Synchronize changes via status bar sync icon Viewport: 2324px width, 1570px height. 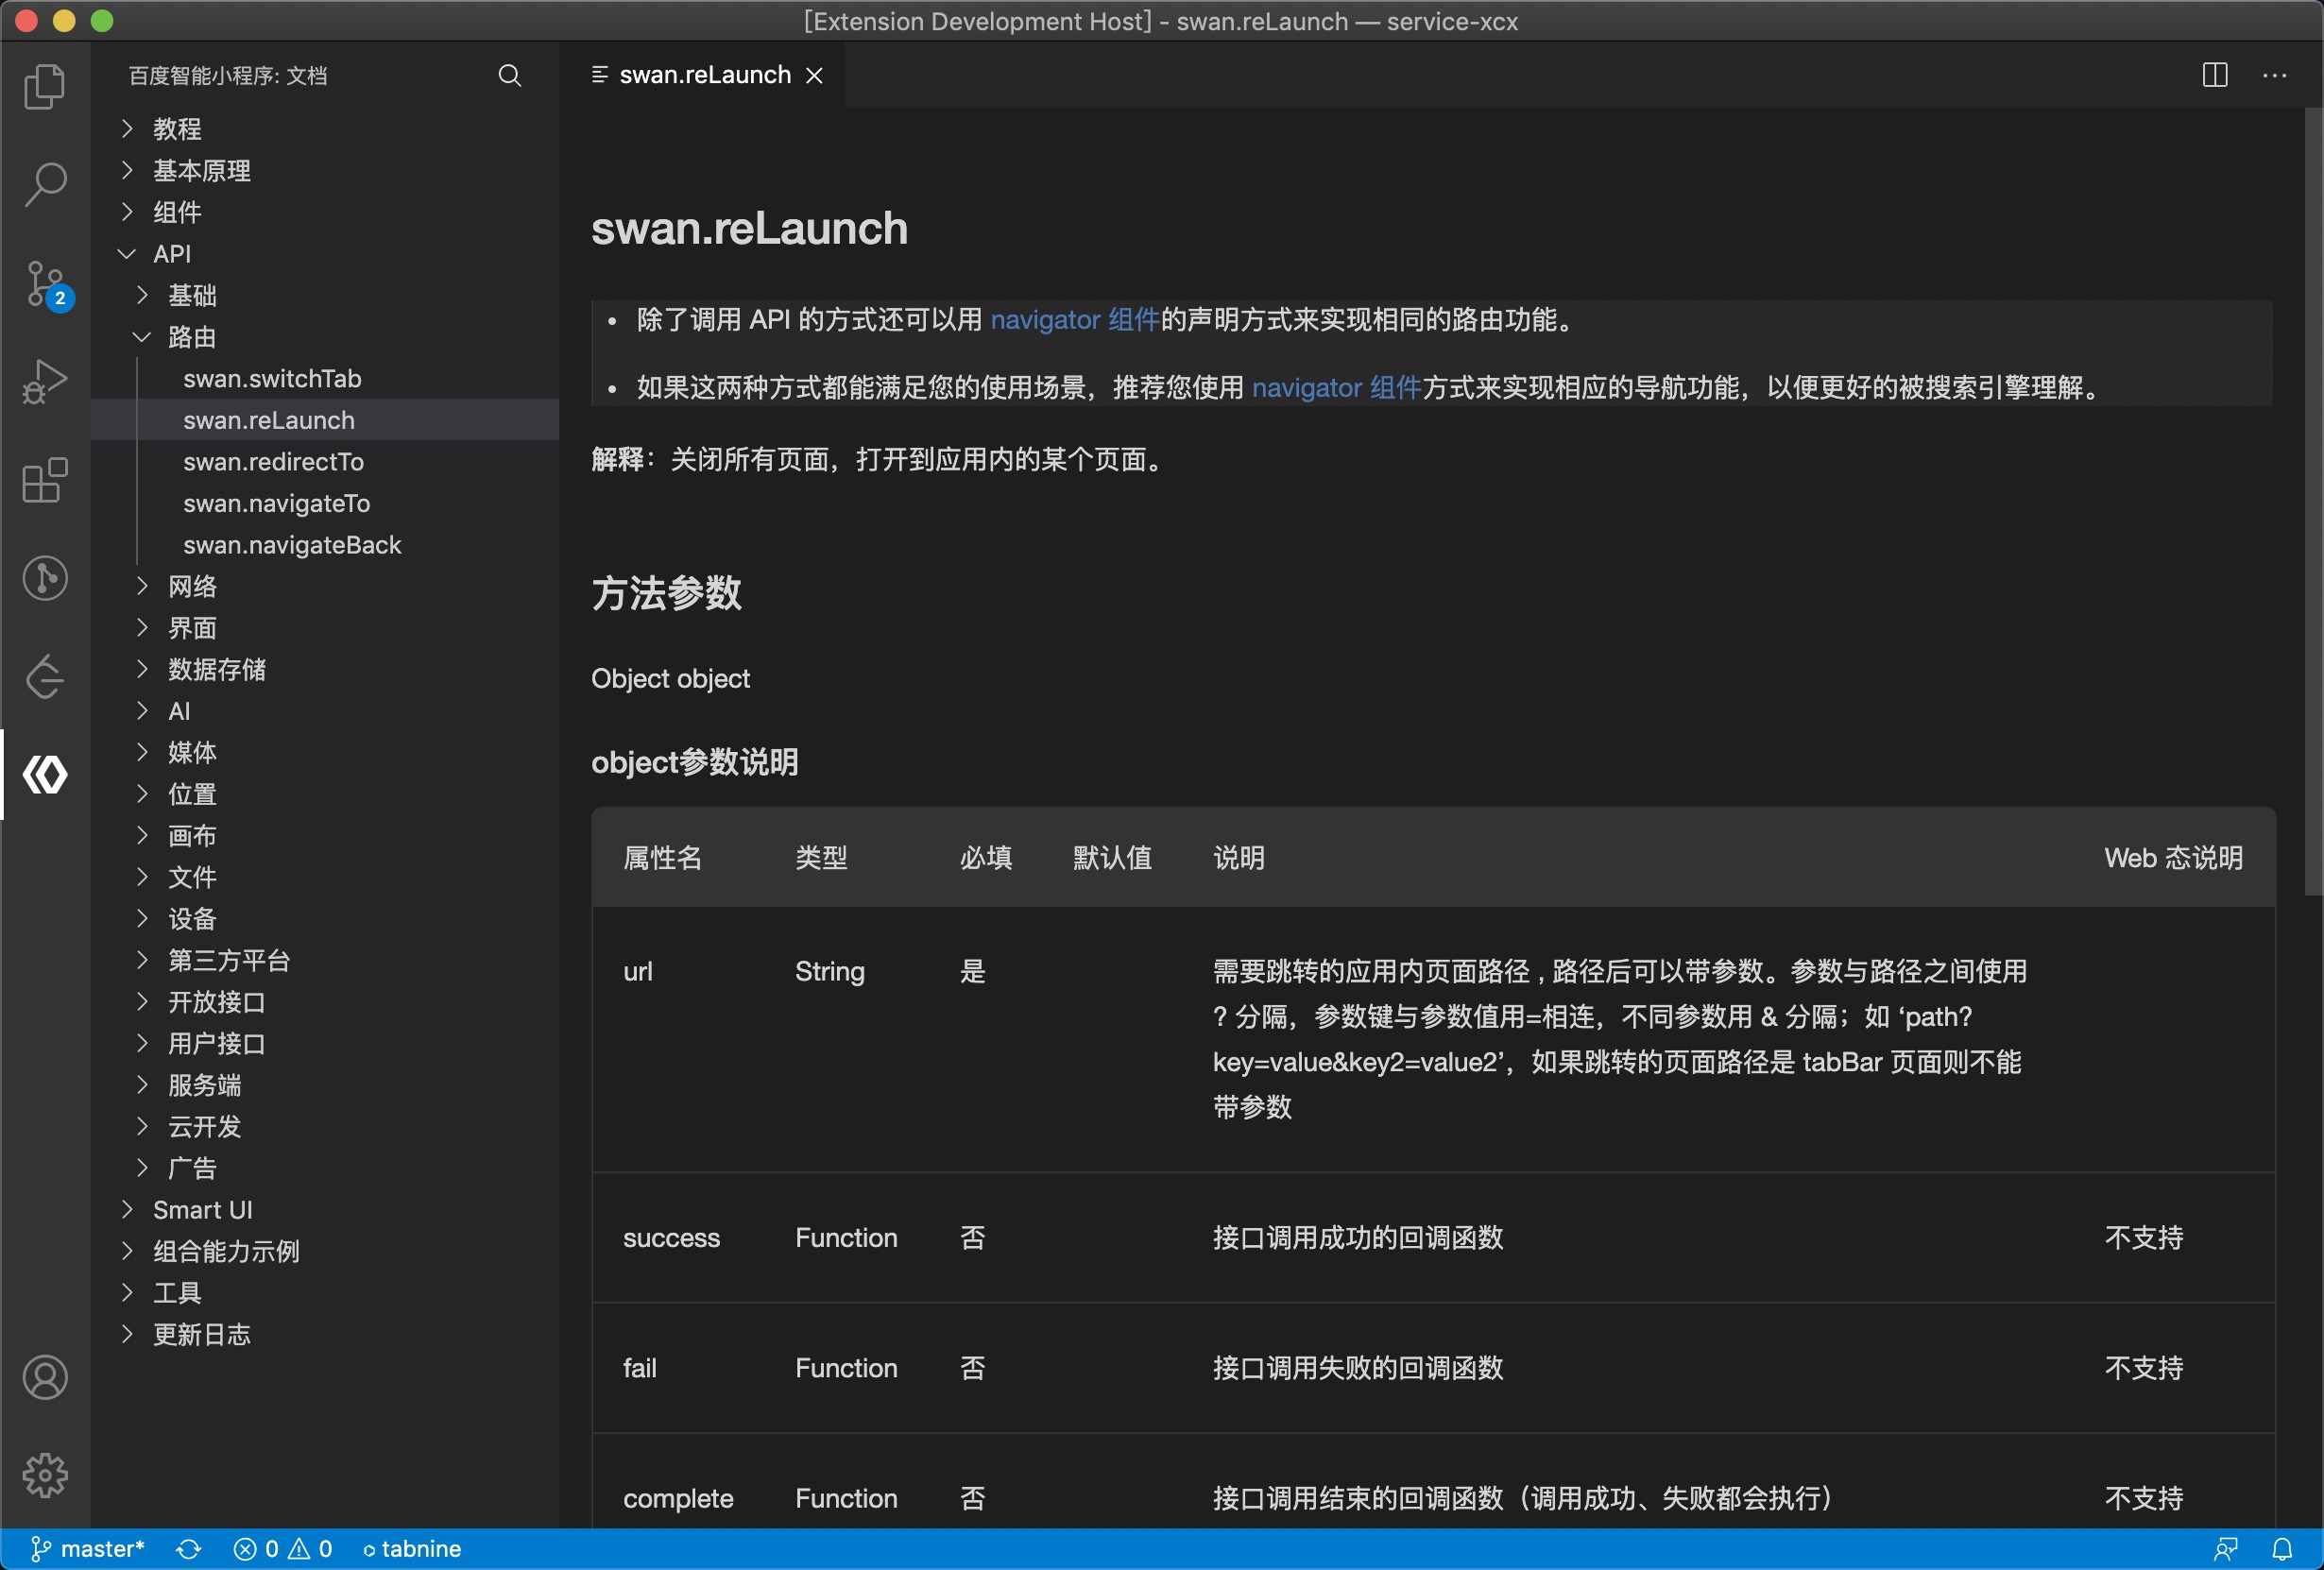coord(189,1549)
